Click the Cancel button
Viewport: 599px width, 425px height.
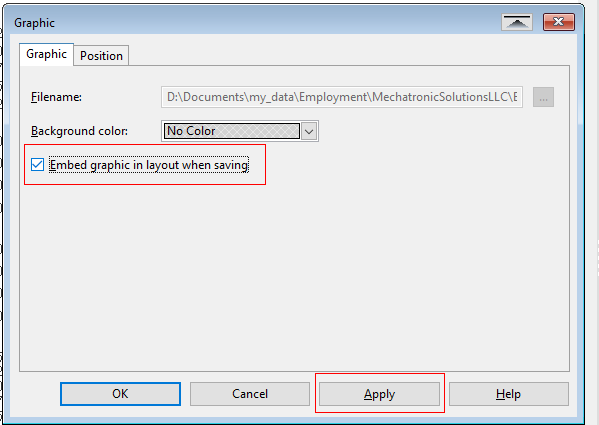tap(250, 394)
